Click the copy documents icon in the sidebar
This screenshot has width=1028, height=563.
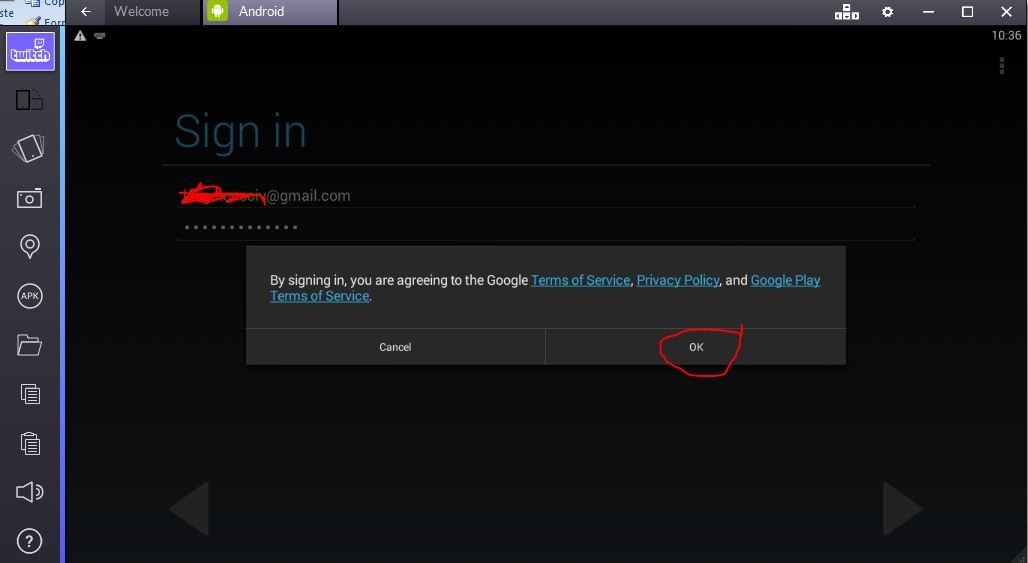point(30,394)
